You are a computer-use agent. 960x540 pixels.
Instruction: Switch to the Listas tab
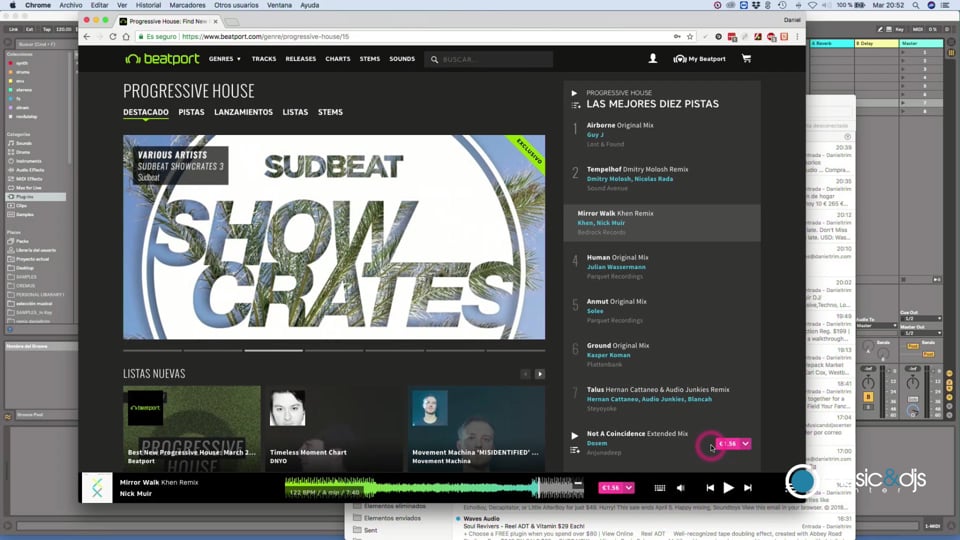click(x=295, y=112)
